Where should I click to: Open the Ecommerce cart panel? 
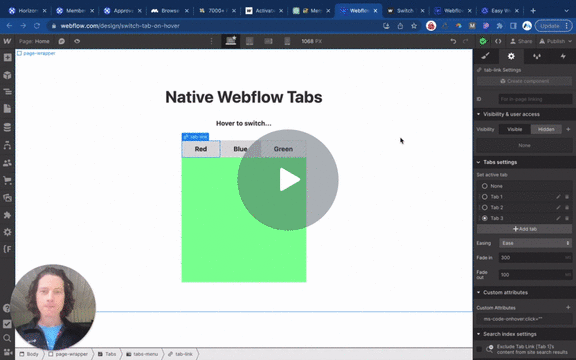(x=7, y=180)
